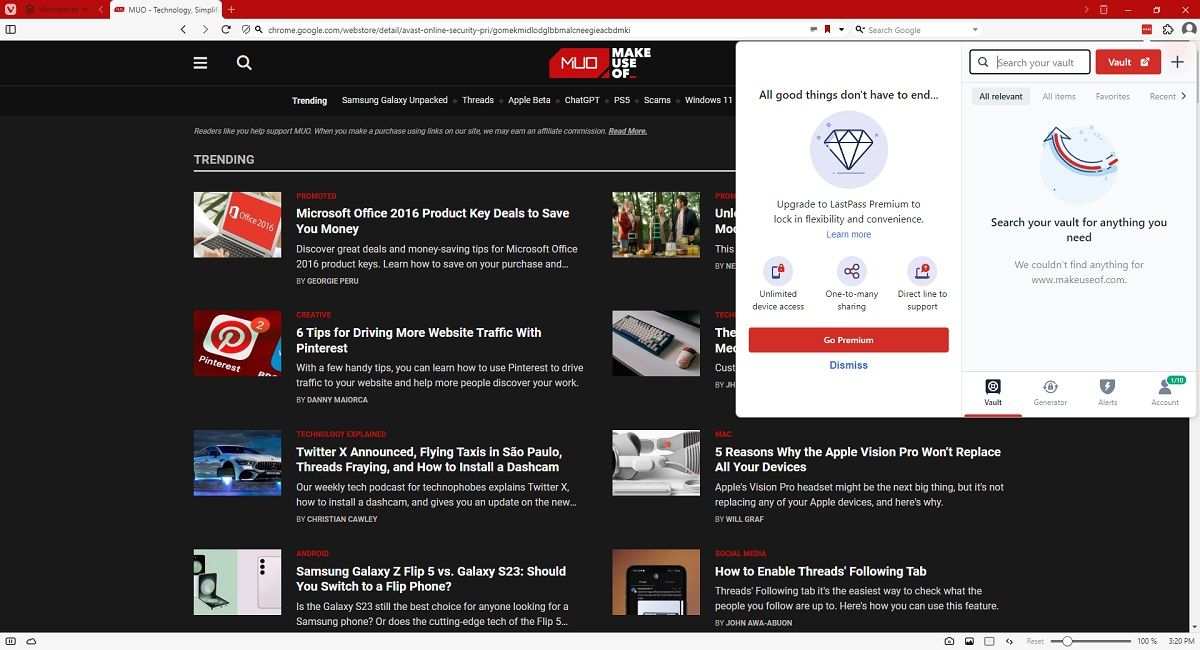Select the LastPass Vault icon
Screen dimensions: 1200x650
click(x=993, y=392)
